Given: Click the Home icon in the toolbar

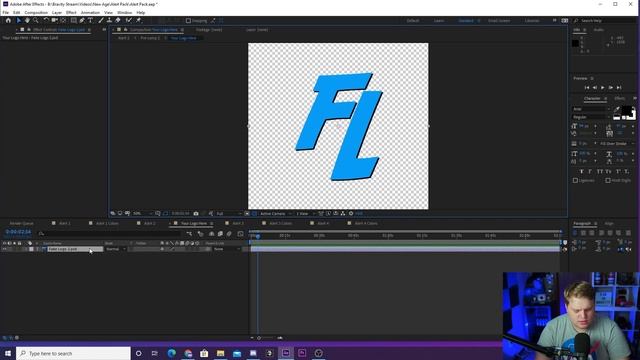Looking at the screenshot, I should (8, 20).
